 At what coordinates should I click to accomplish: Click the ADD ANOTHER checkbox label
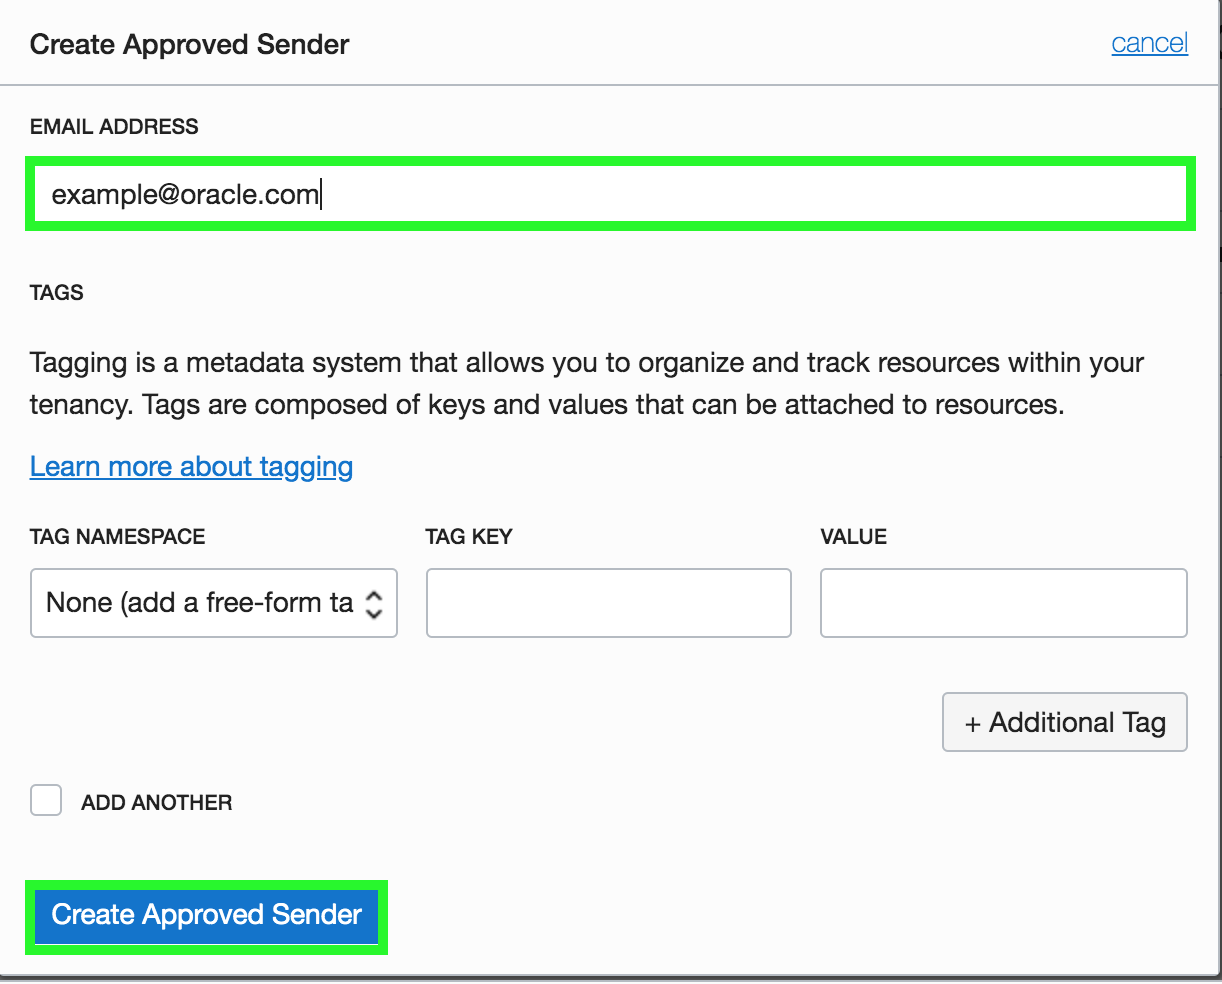[x=157, y=802]
